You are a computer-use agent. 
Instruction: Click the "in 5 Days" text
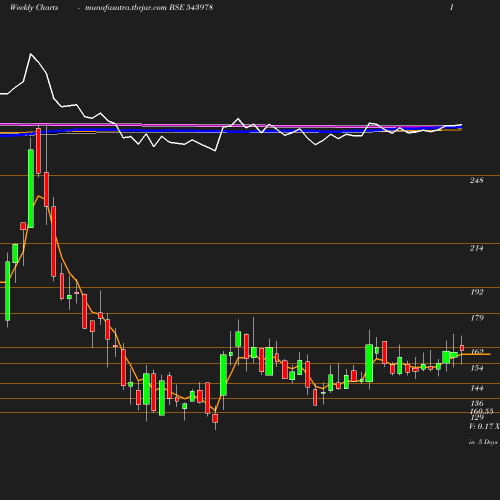[x=483, y=442]
